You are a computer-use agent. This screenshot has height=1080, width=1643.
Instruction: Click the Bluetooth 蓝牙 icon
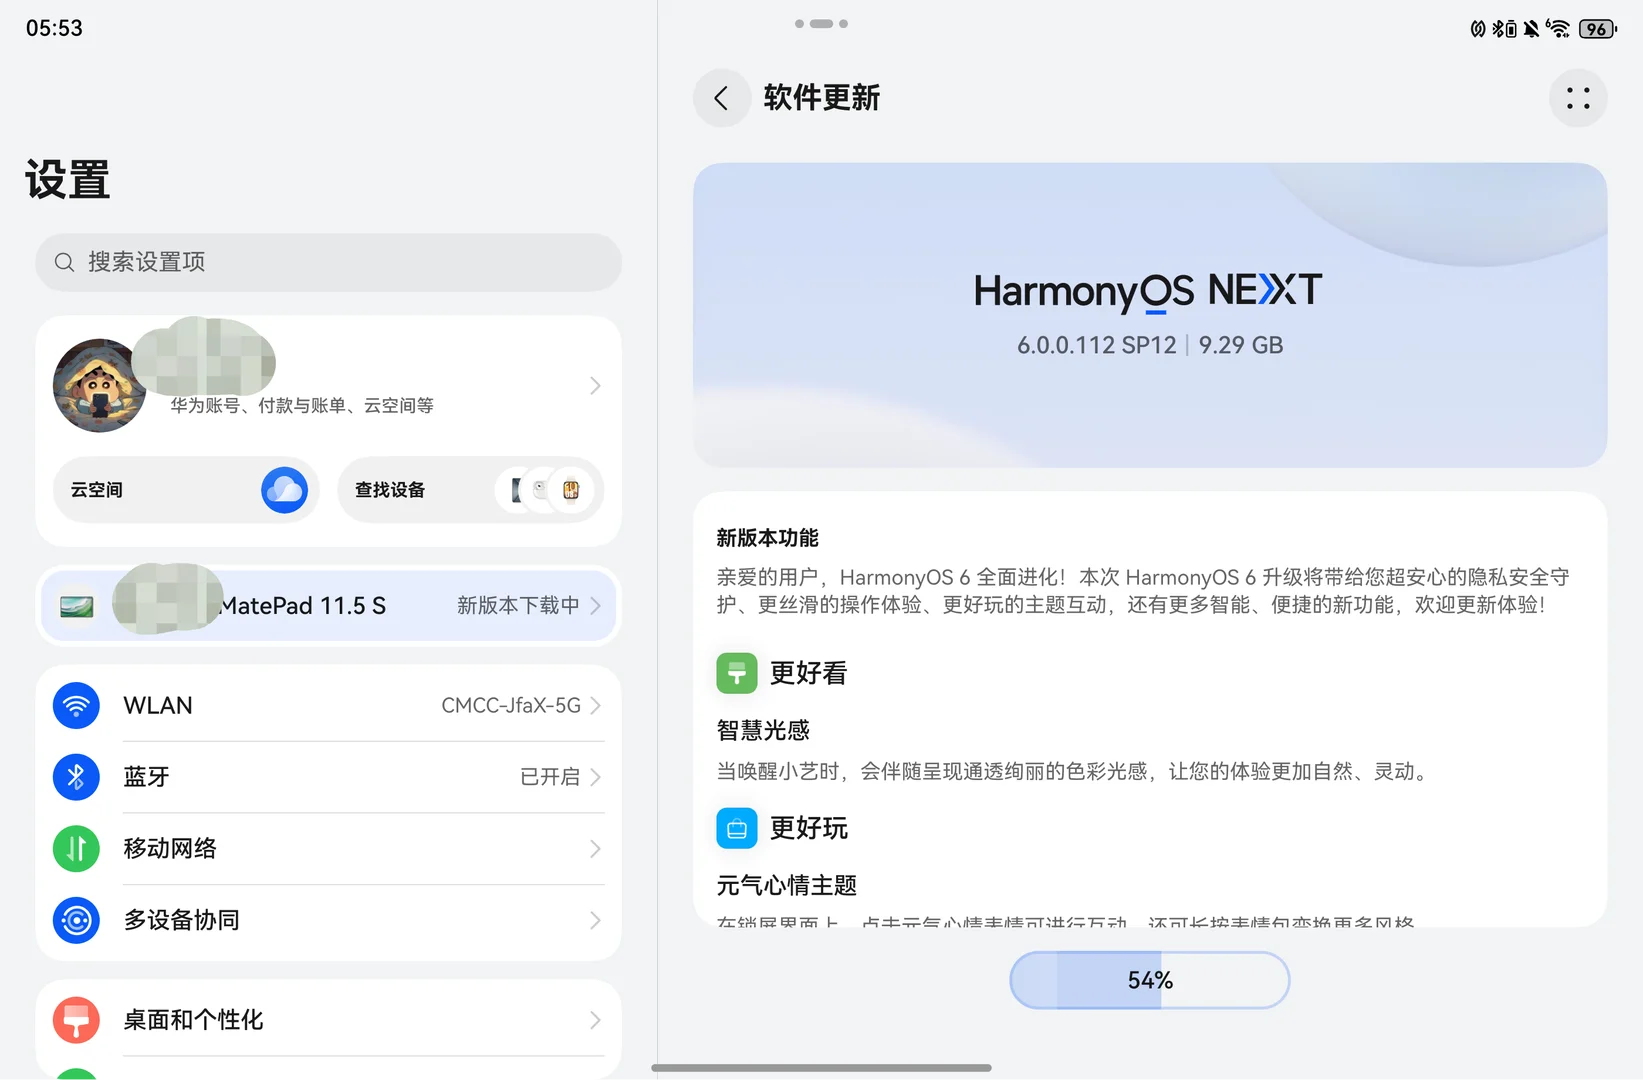tap(76, 777)
